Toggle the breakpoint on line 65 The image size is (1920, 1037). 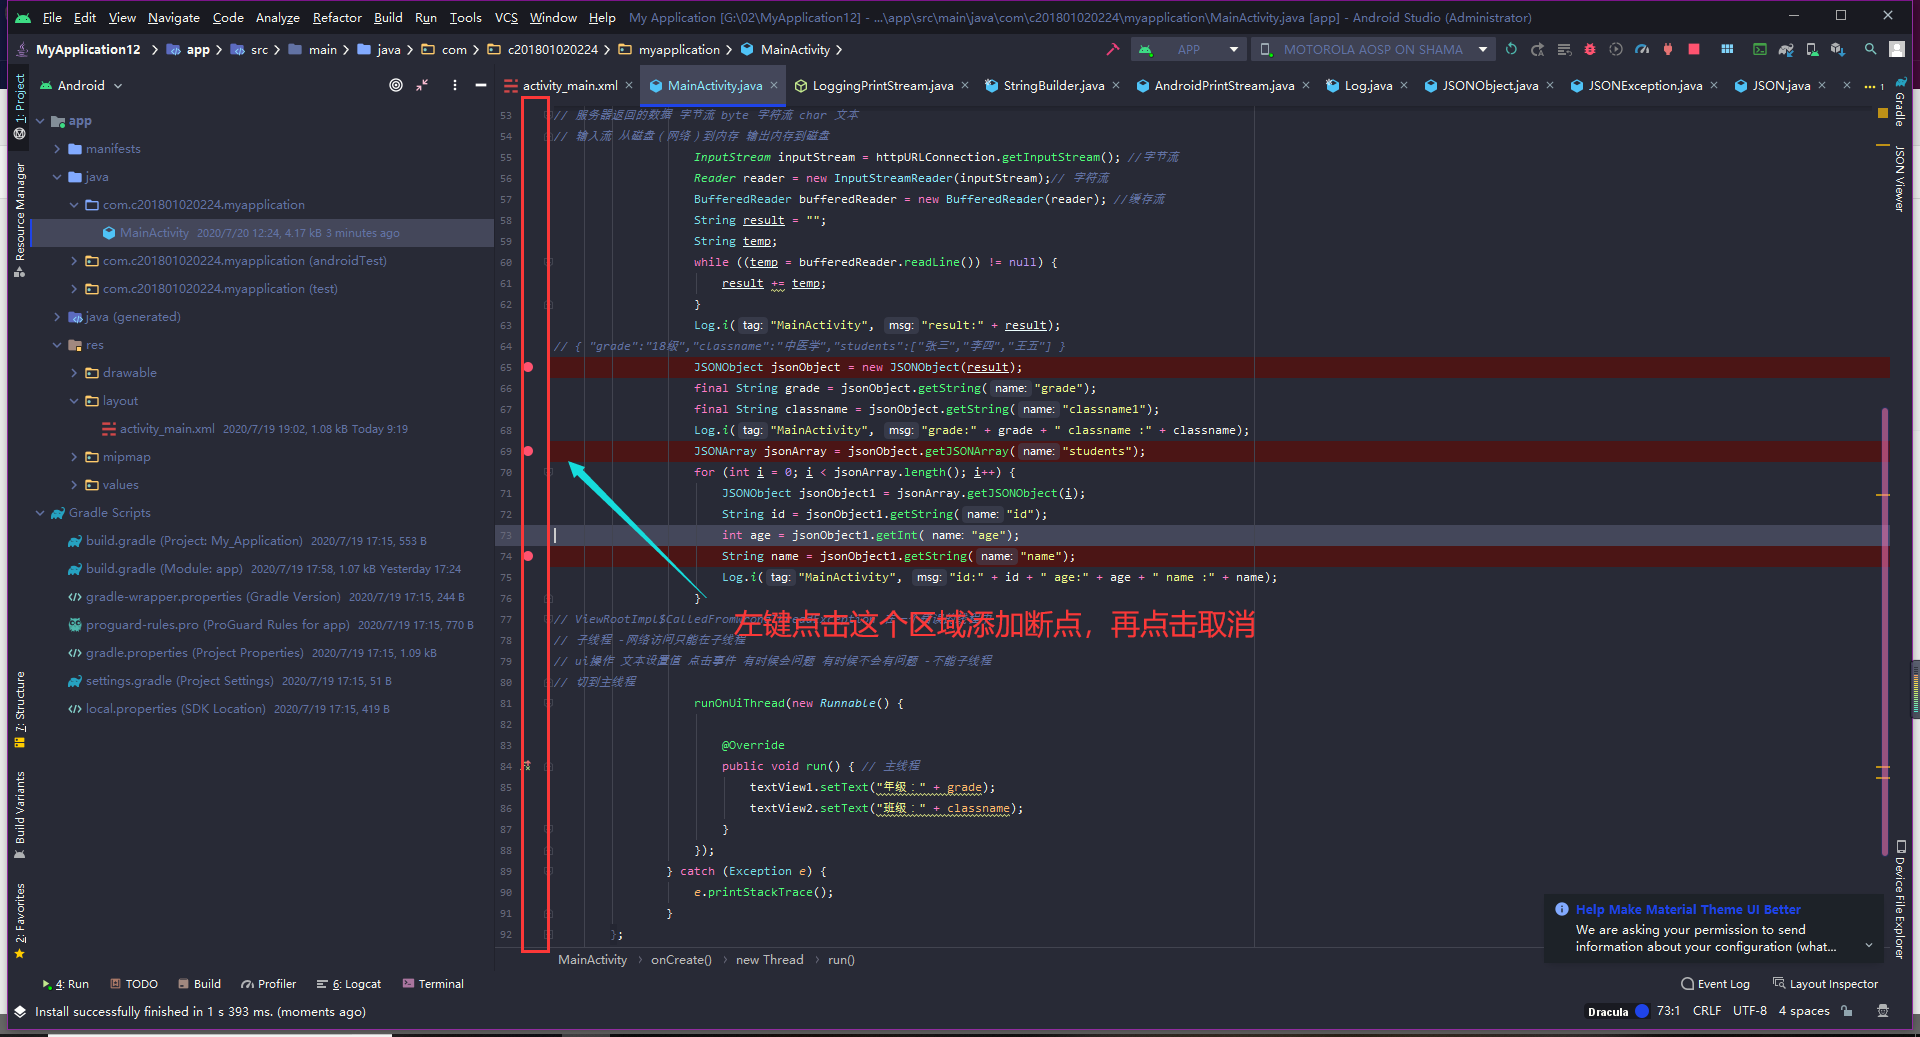[x=529, y=367]
